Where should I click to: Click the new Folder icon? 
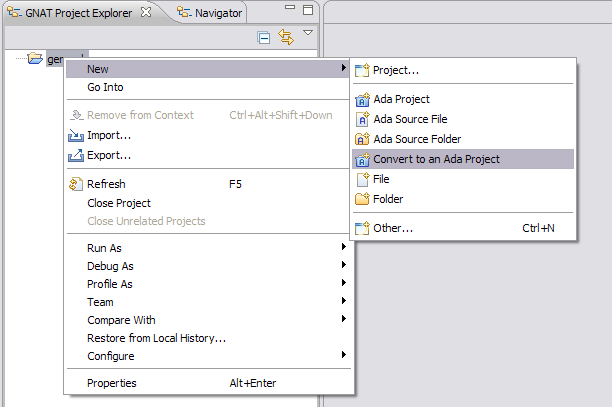(x=362, y=199)
